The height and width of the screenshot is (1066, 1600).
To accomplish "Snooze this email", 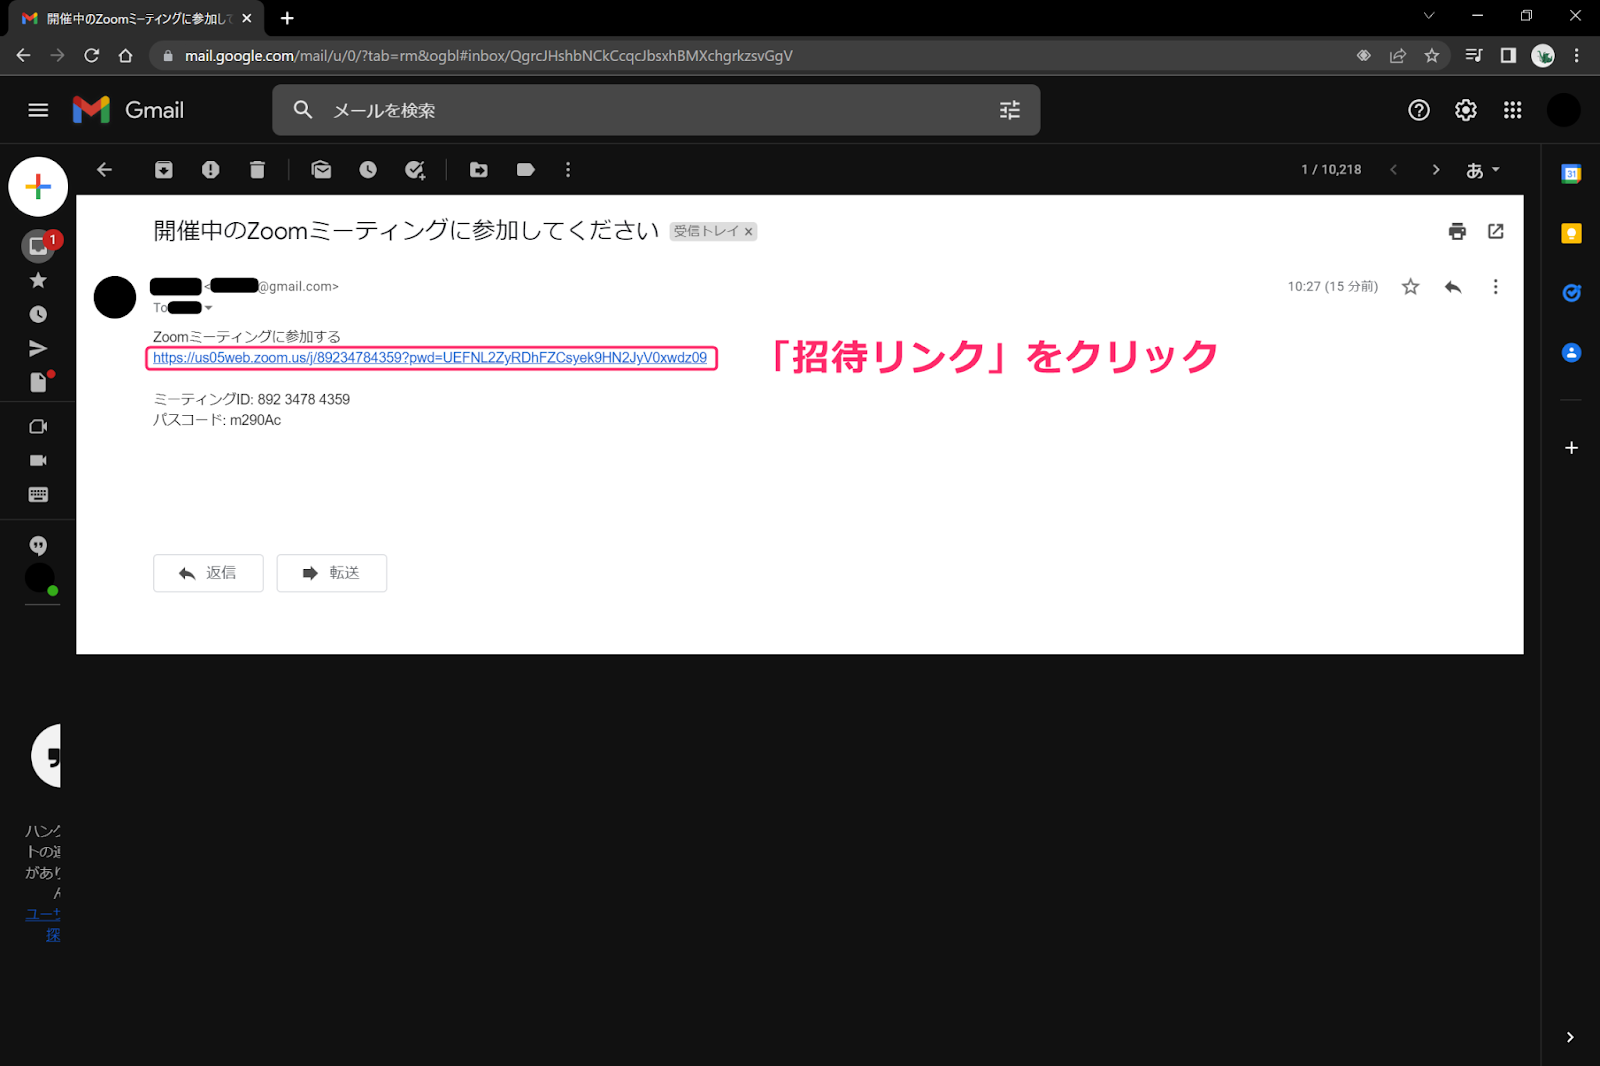I will click(368, 170).
